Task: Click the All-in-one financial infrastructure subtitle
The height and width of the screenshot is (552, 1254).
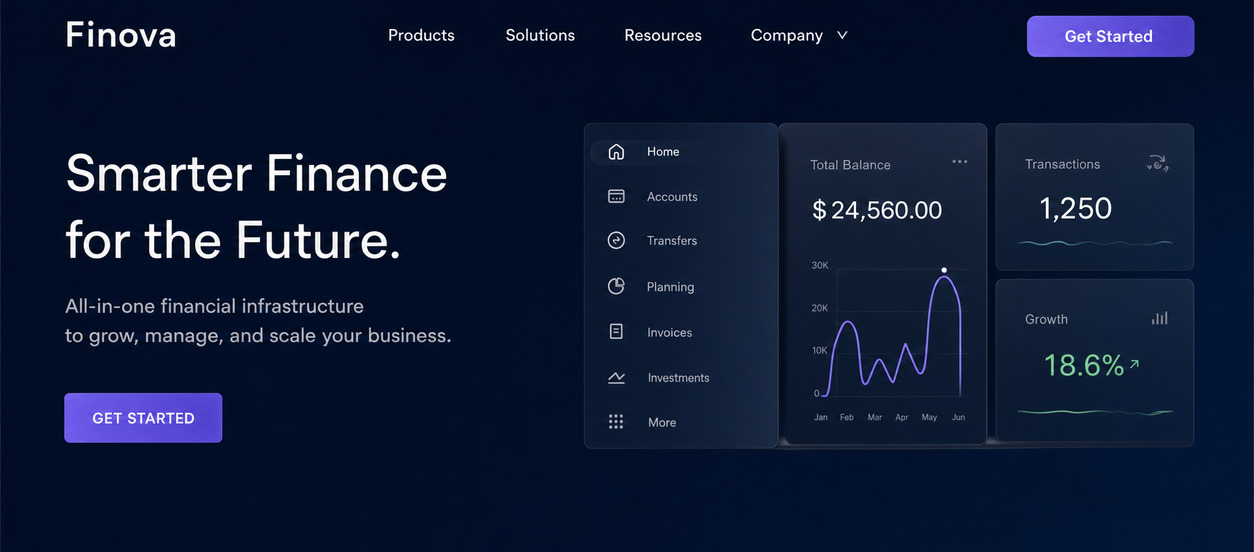Action: (214, 306)
